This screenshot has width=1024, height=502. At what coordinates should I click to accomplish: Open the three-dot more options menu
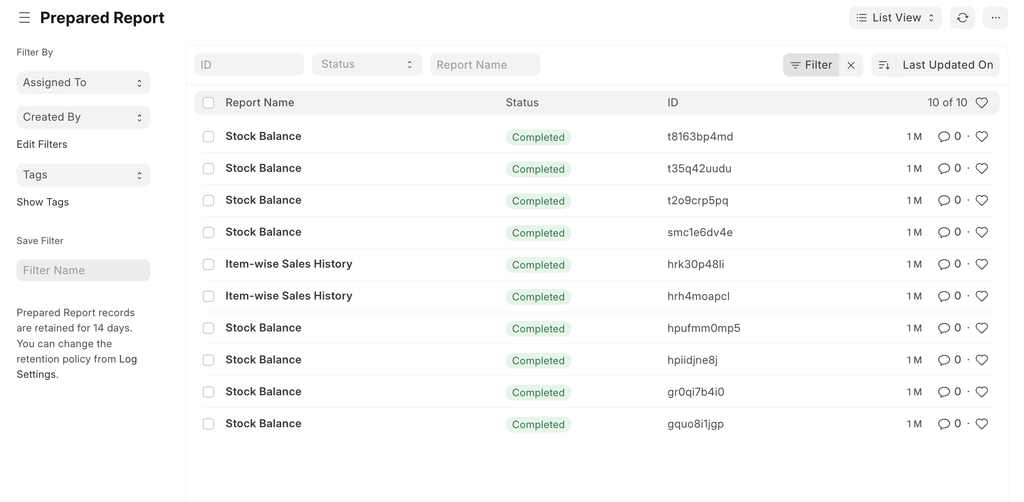click(995, 18)
